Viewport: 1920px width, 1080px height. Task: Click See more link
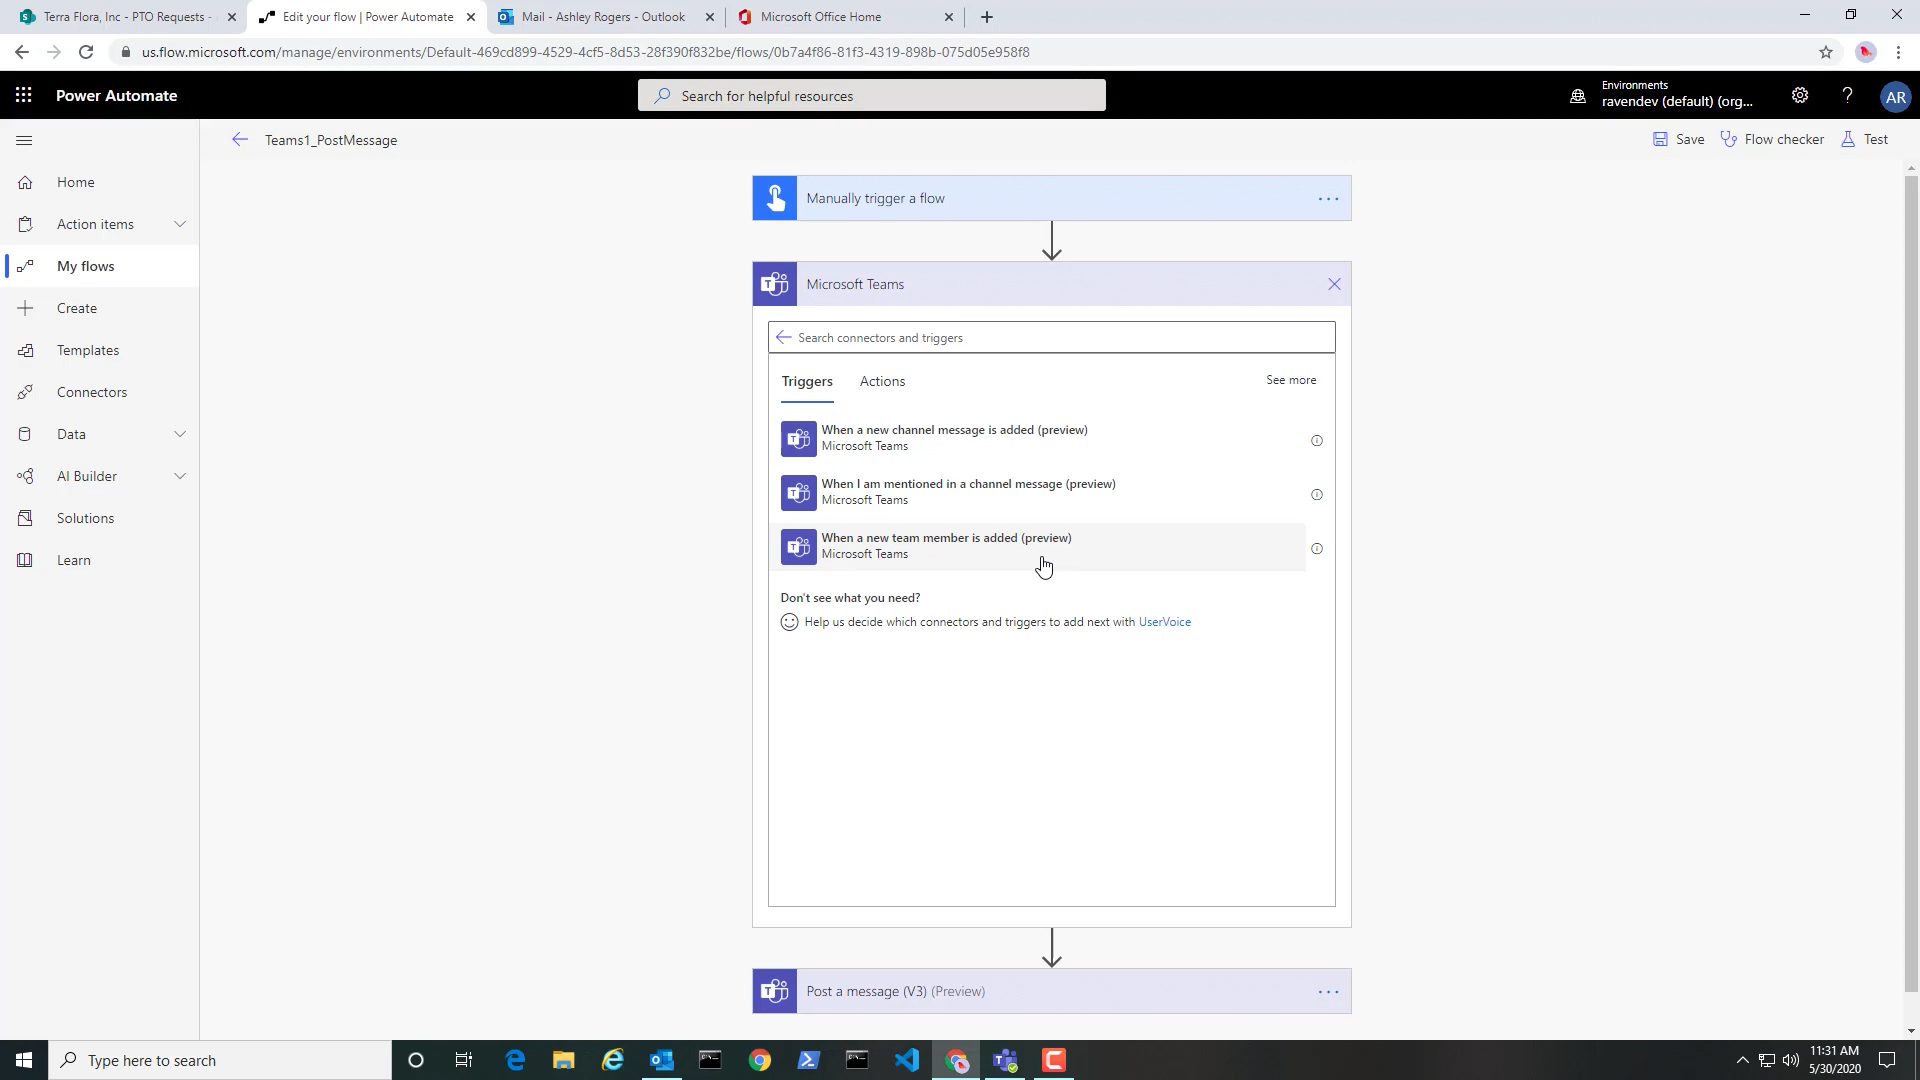pos(1291,380)
